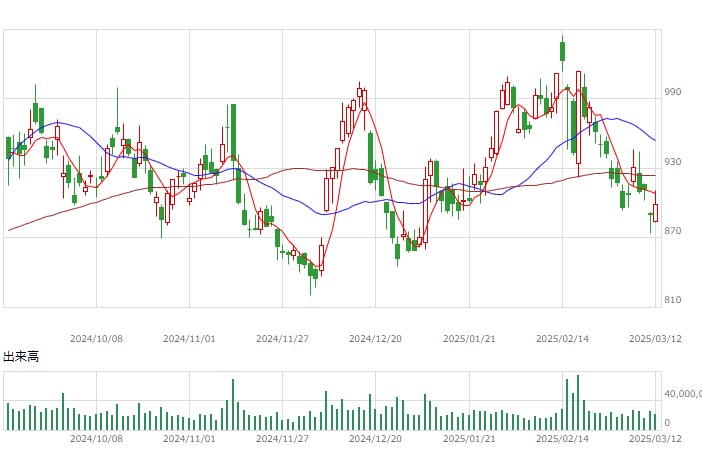This screenshot has height=455, width=702.
Task: Click the 出来高 volume heading
Action: point(21,356)
